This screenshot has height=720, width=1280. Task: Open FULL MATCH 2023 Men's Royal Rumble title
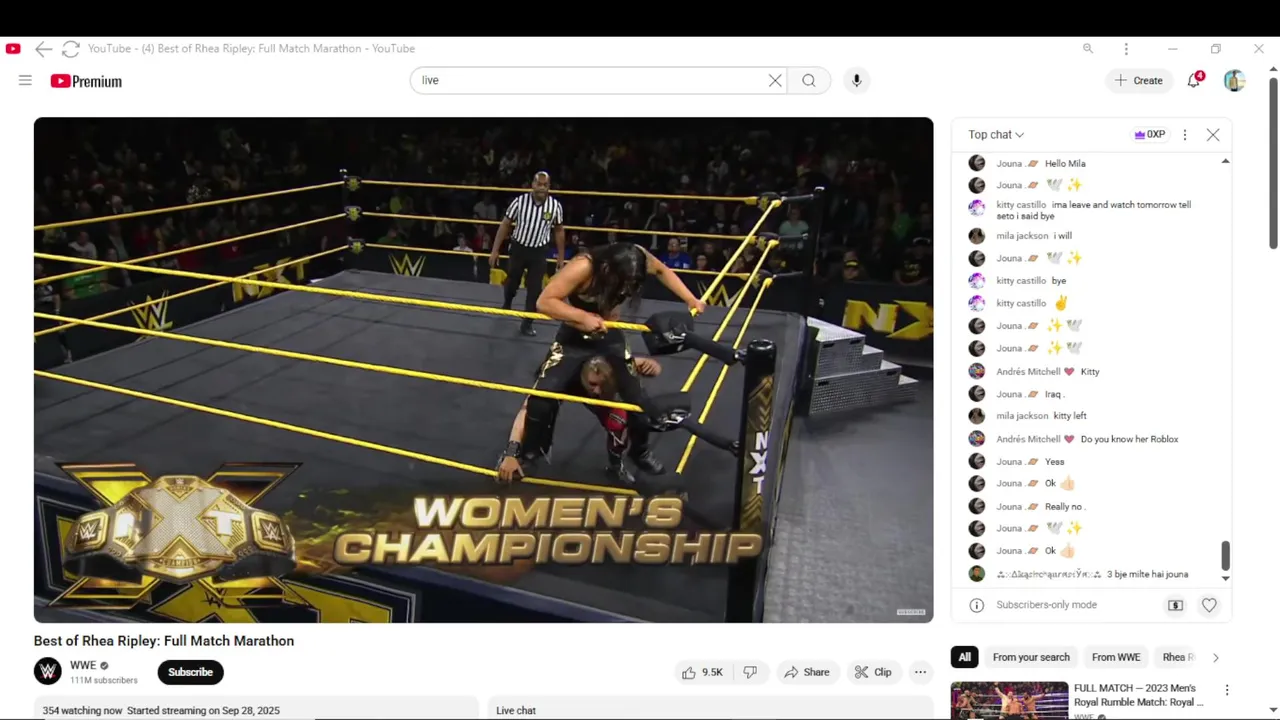(1138, 695)
